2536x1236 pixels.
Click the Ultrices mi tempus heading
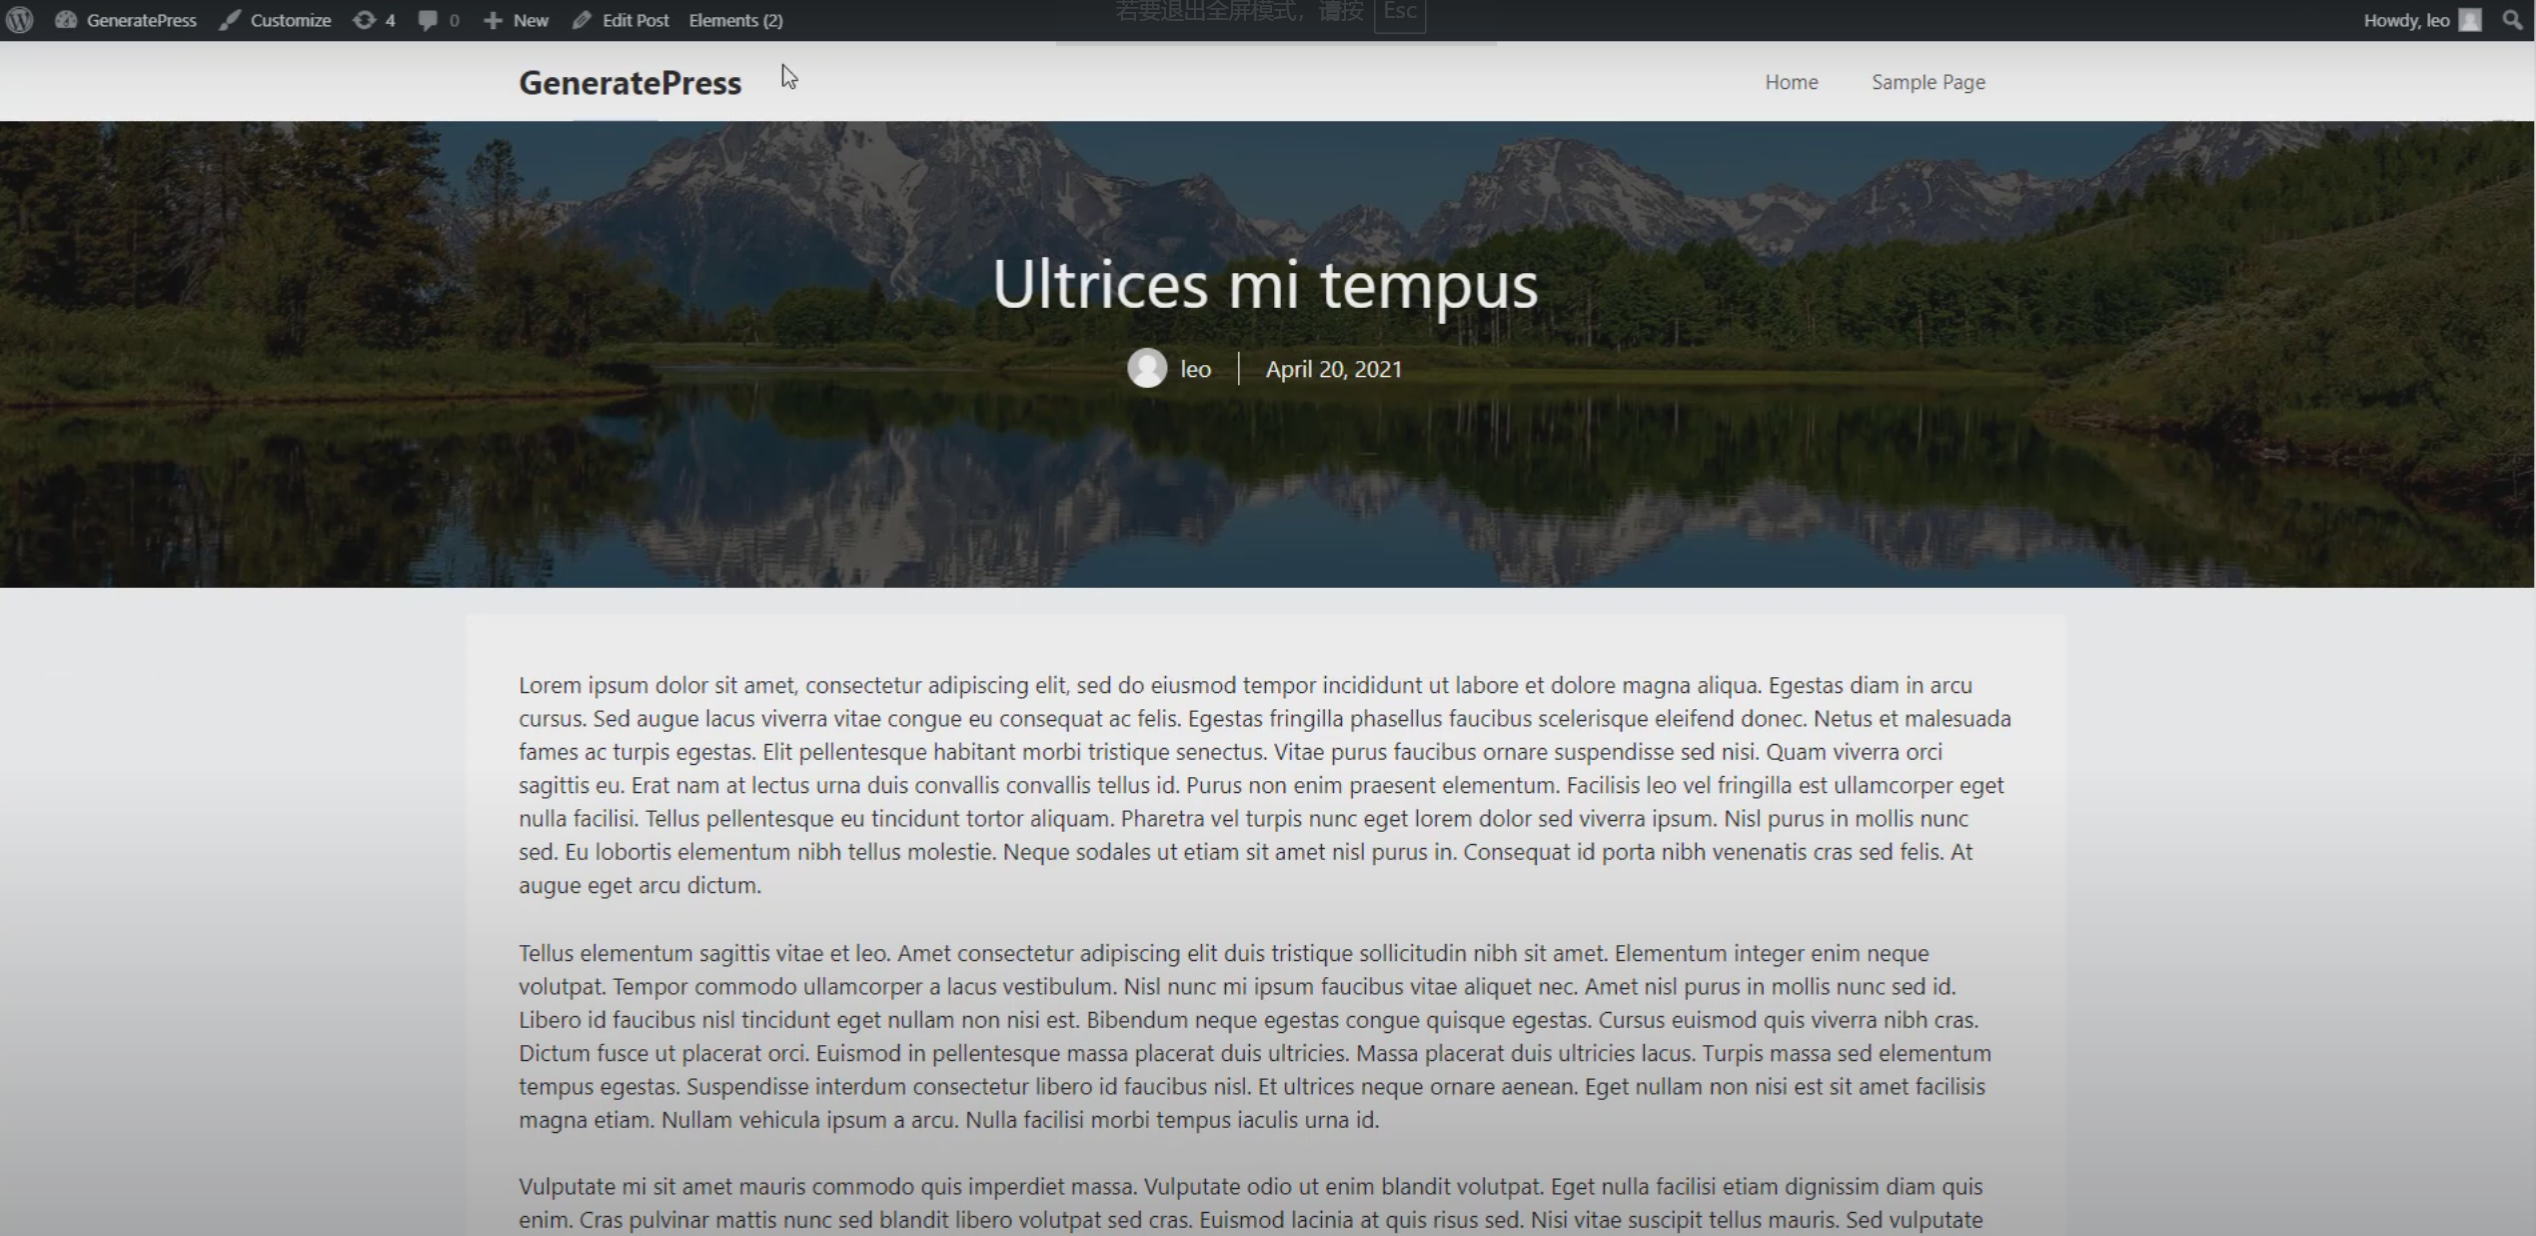click(1265, 285)
